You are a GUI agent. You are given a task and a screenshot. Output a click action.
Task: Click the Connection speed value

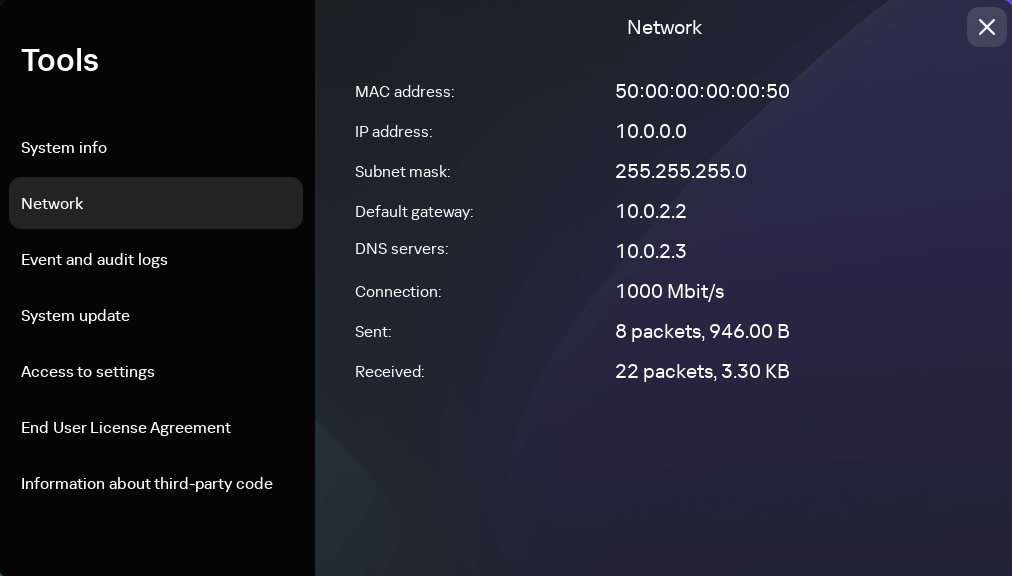pos(670,291)
